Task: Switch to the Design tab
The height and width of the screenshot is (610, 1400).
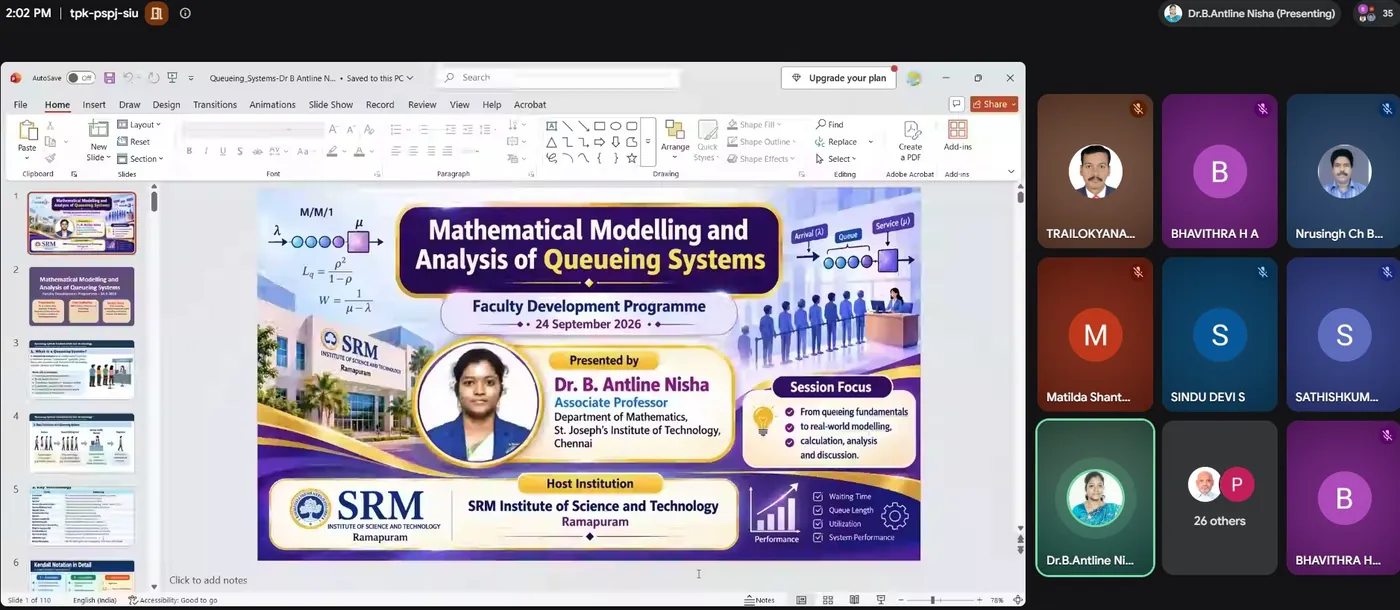Action: click(x=166, y=104)
